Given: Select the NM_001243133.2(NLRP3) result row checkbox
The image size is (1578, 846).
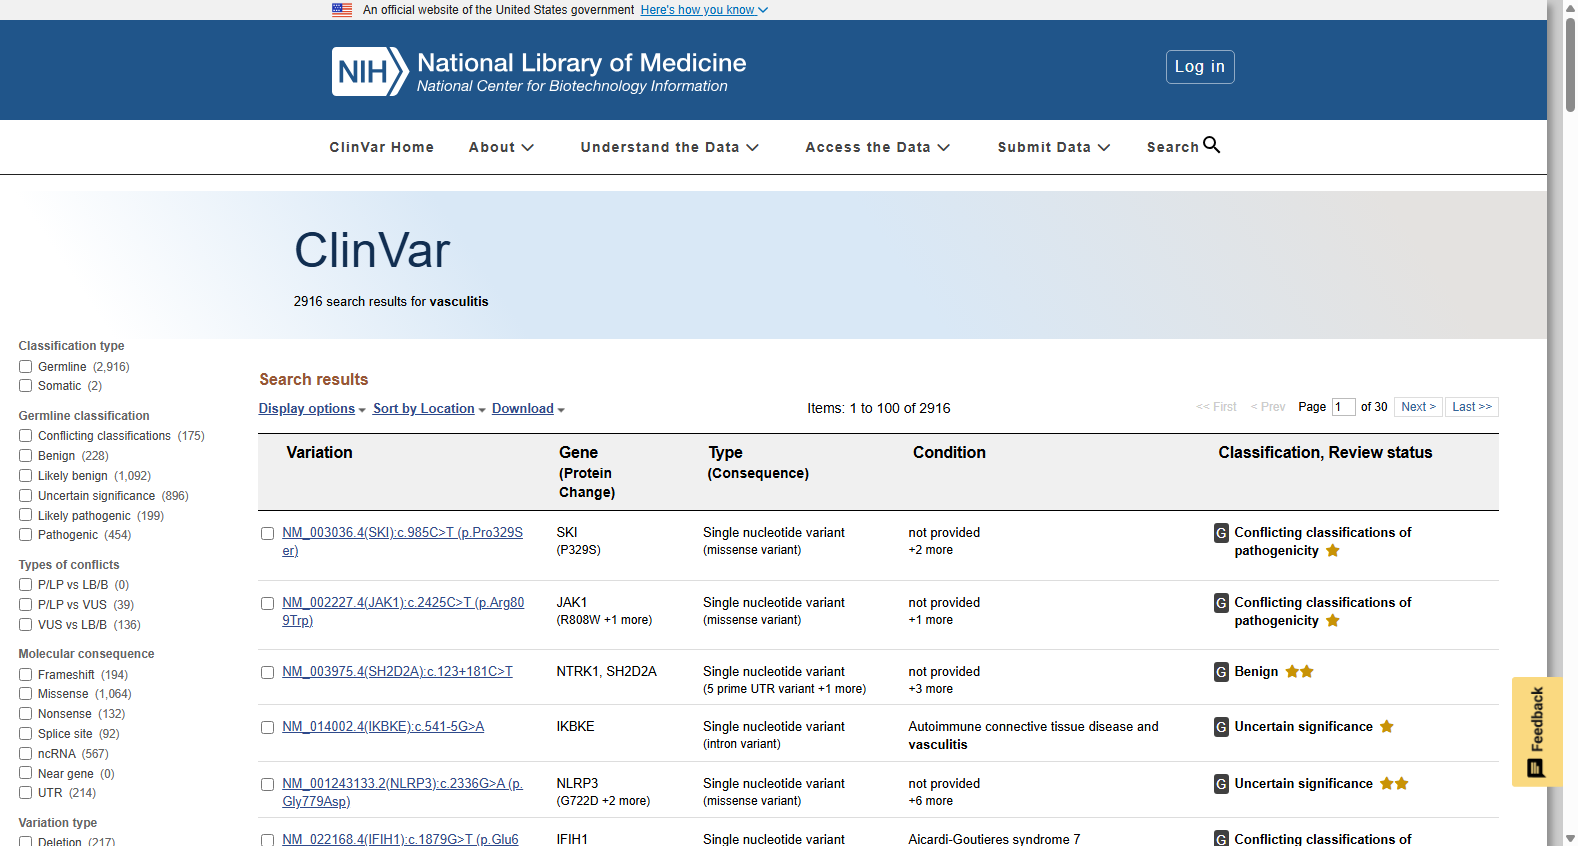Looking at the screenshot, I should (x=268, y=785).
